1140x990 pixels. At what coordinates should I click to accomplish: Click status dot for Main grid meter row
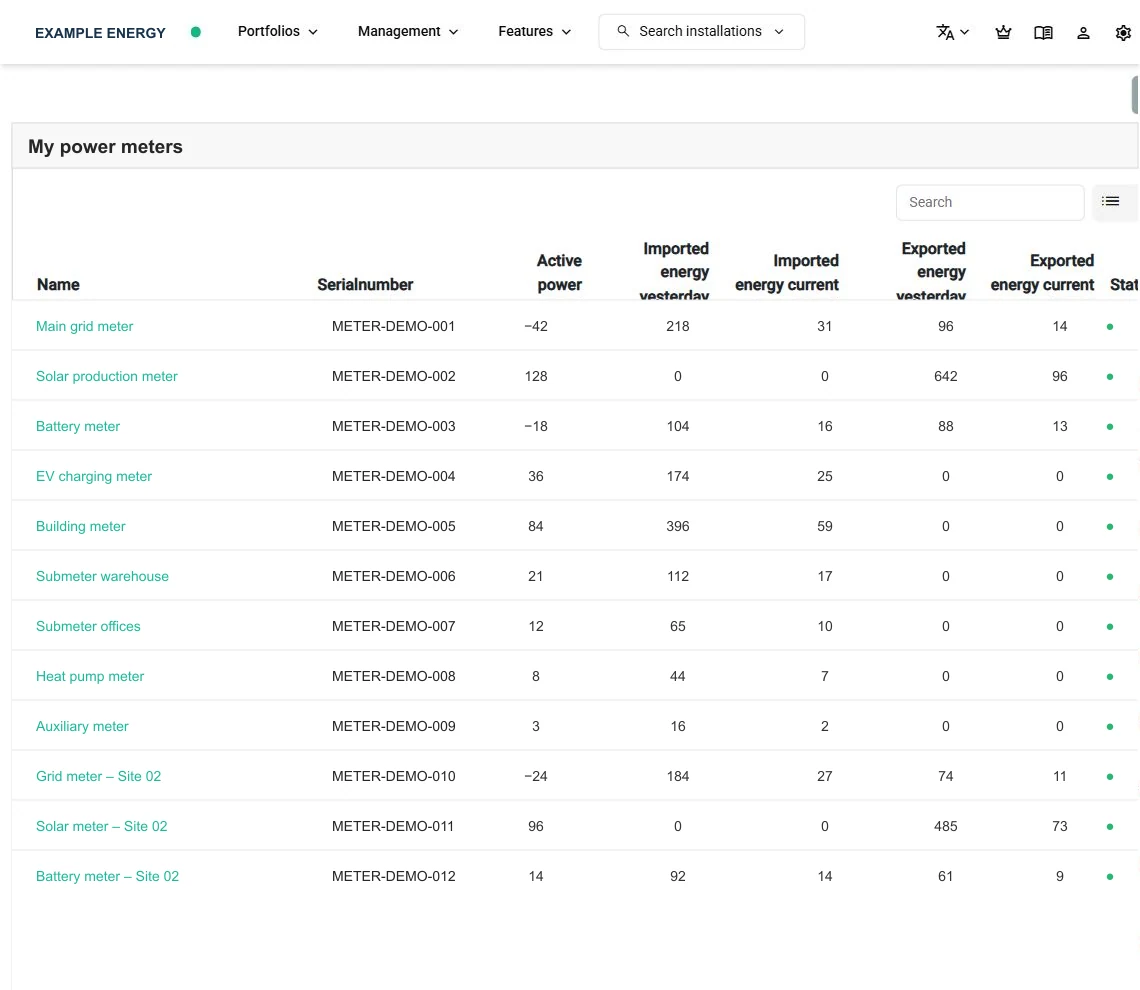click(1109, 327)
